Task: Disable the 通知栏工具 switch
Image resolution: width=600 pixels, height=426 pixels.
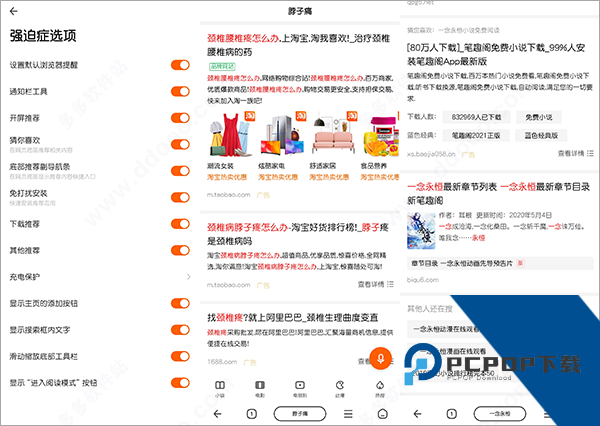Action: click(x=180, y=91)
